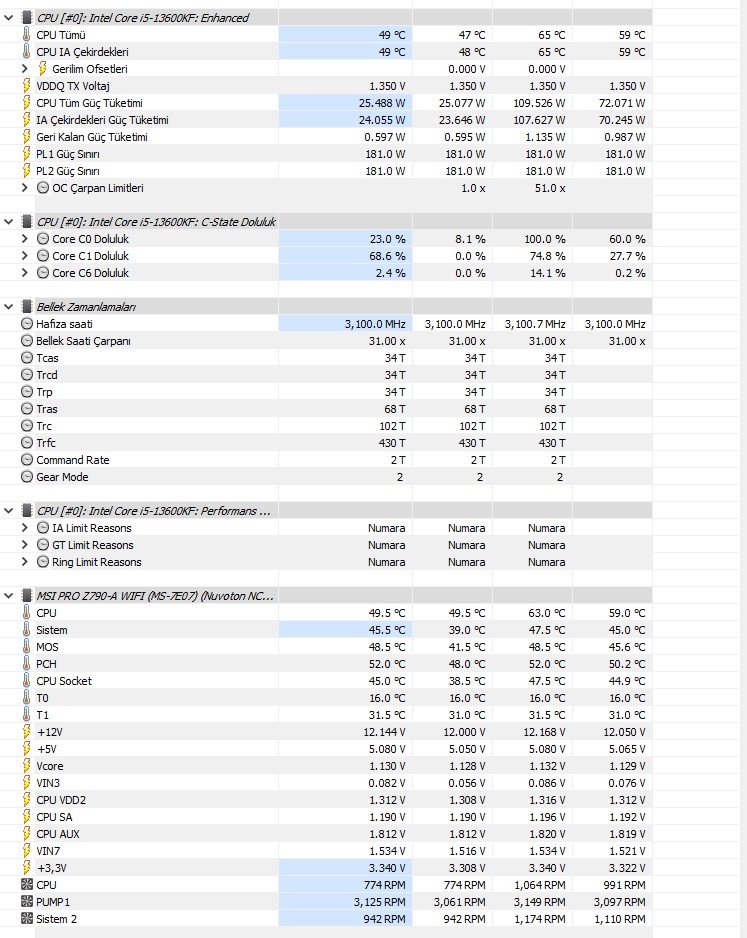Click lightning icon beside Vcore
Viewport: 747px width, 938px height.
coord(26,766)
